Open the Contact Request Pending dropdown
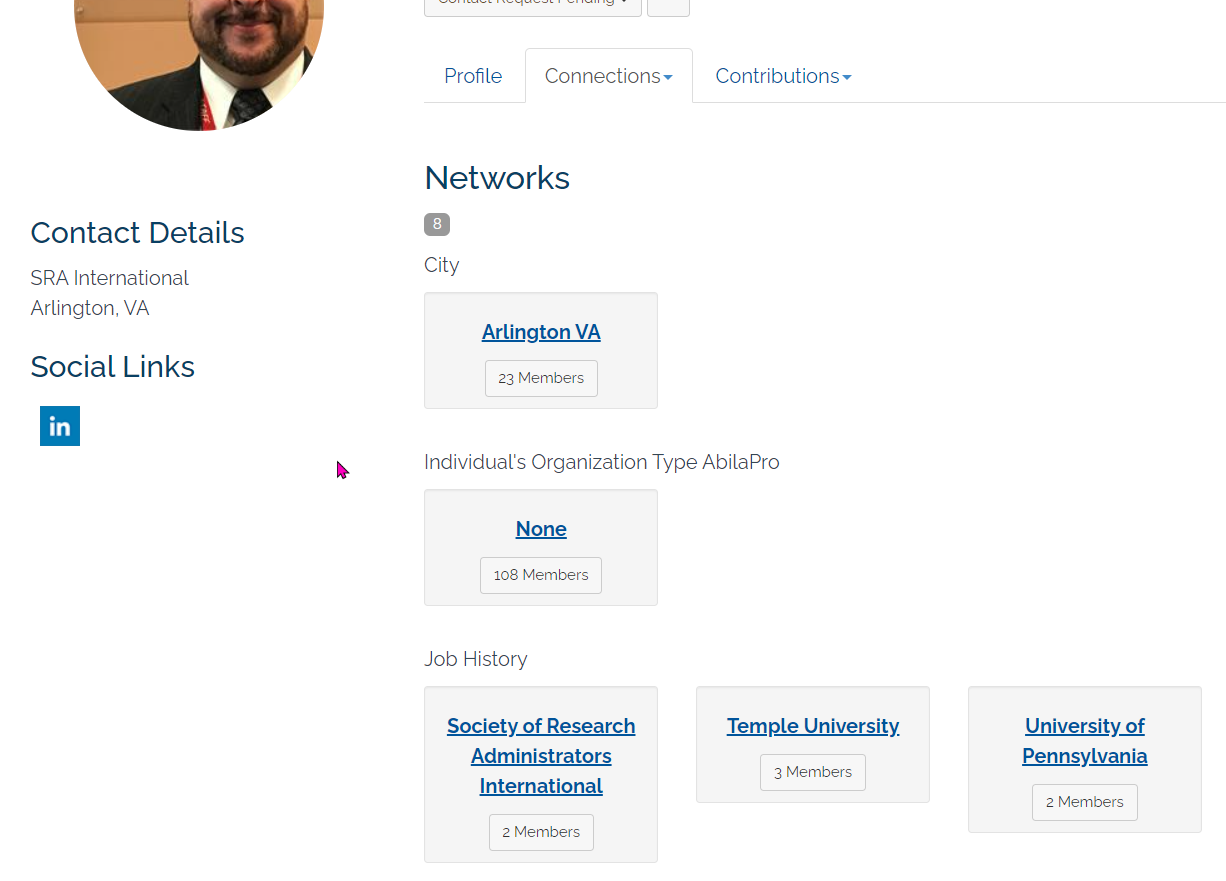Screen dimensions: 1226x881 tap(533, 5)
